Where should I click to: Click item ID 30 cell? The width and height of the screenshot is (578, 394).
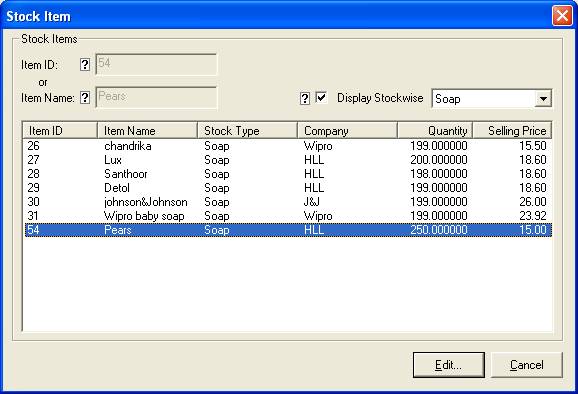34,202
